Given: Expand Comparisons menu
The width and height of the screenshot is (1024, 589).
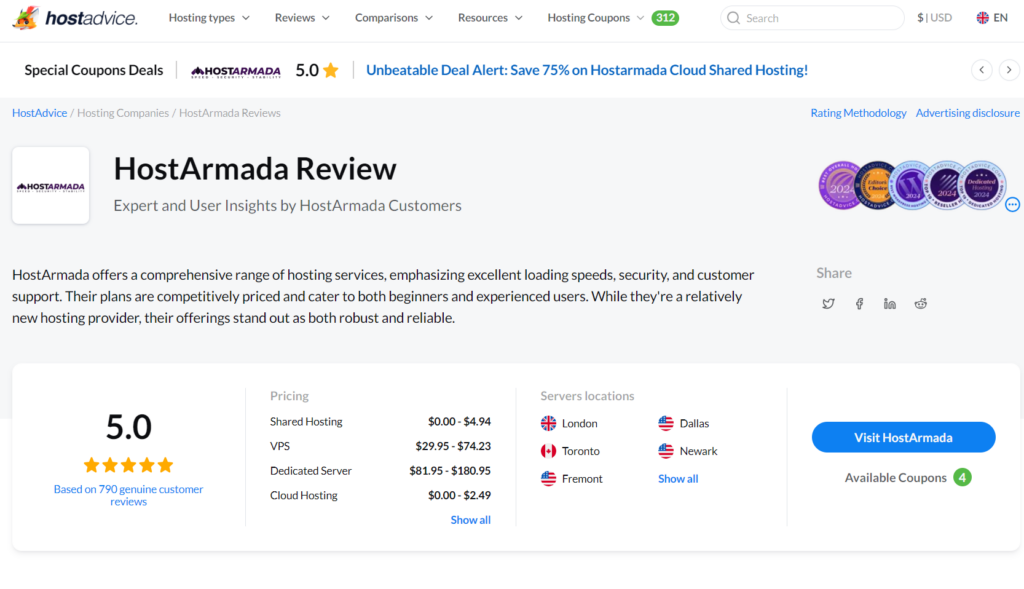Looking at the screenshot, I should click(x=394, y=18).
